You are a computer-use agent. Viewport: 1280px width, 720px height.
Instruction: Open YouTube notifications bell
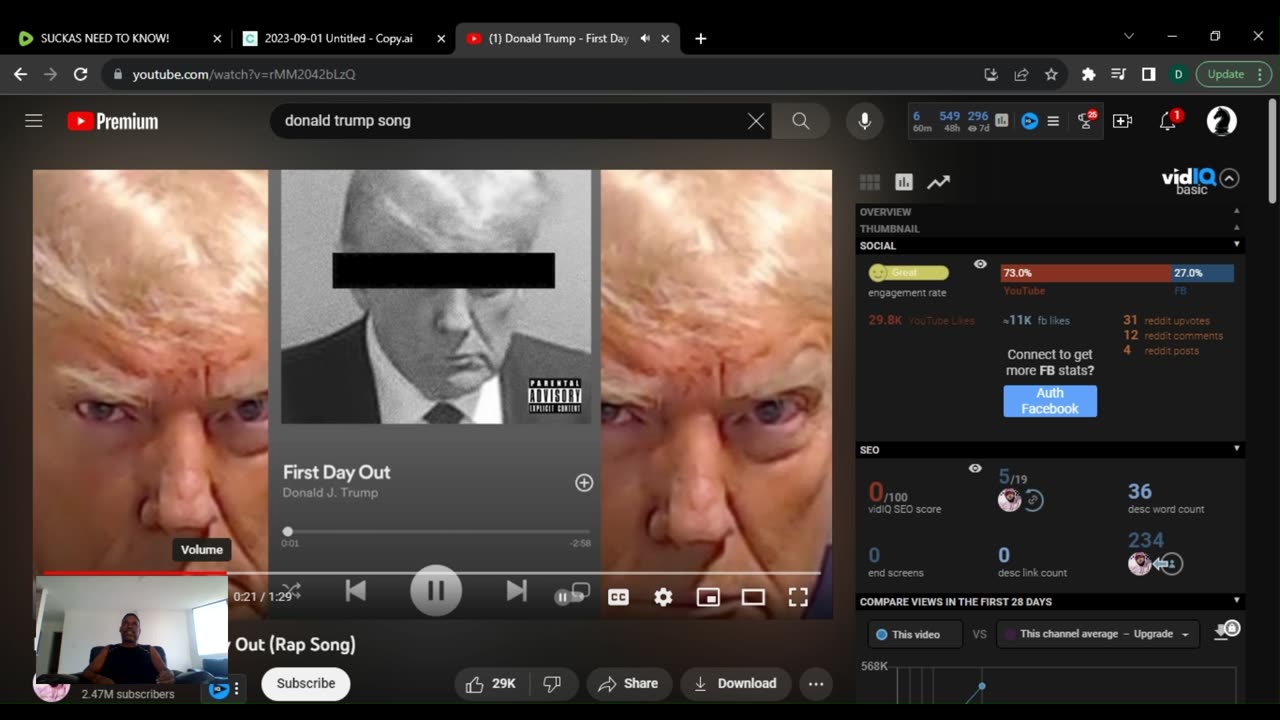pos(1168,121)
